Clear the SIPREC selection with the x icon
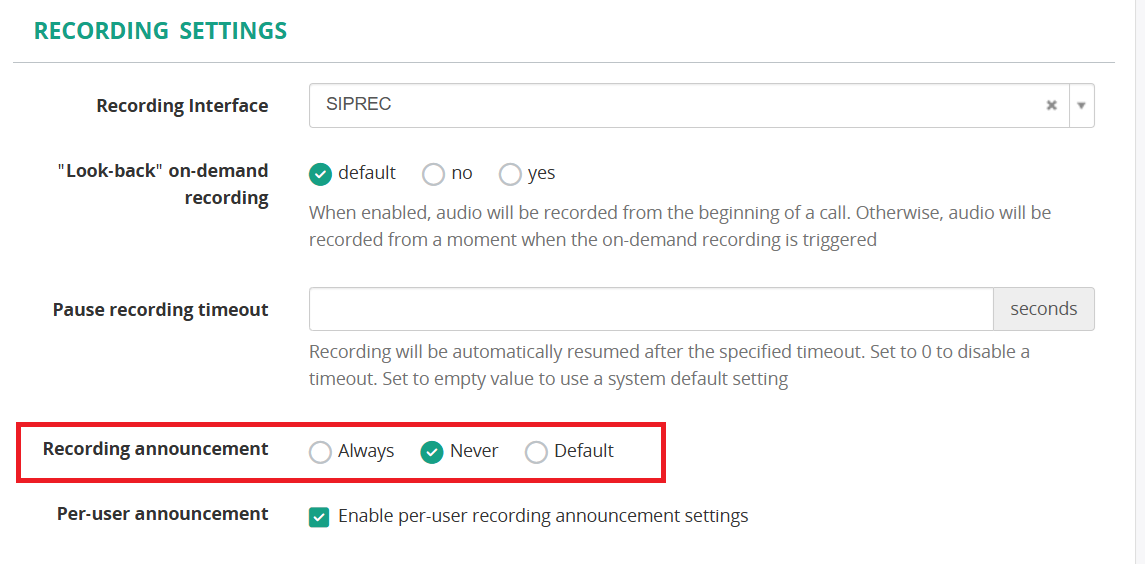 [1051, 105]
